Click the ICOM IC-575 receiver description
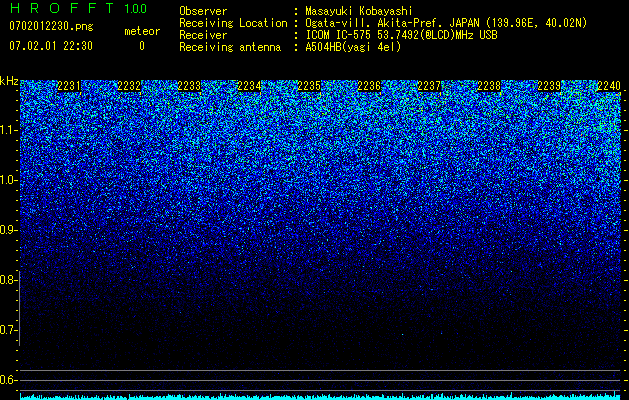Screen dimensions: 629x400 (x=401, y=35)
